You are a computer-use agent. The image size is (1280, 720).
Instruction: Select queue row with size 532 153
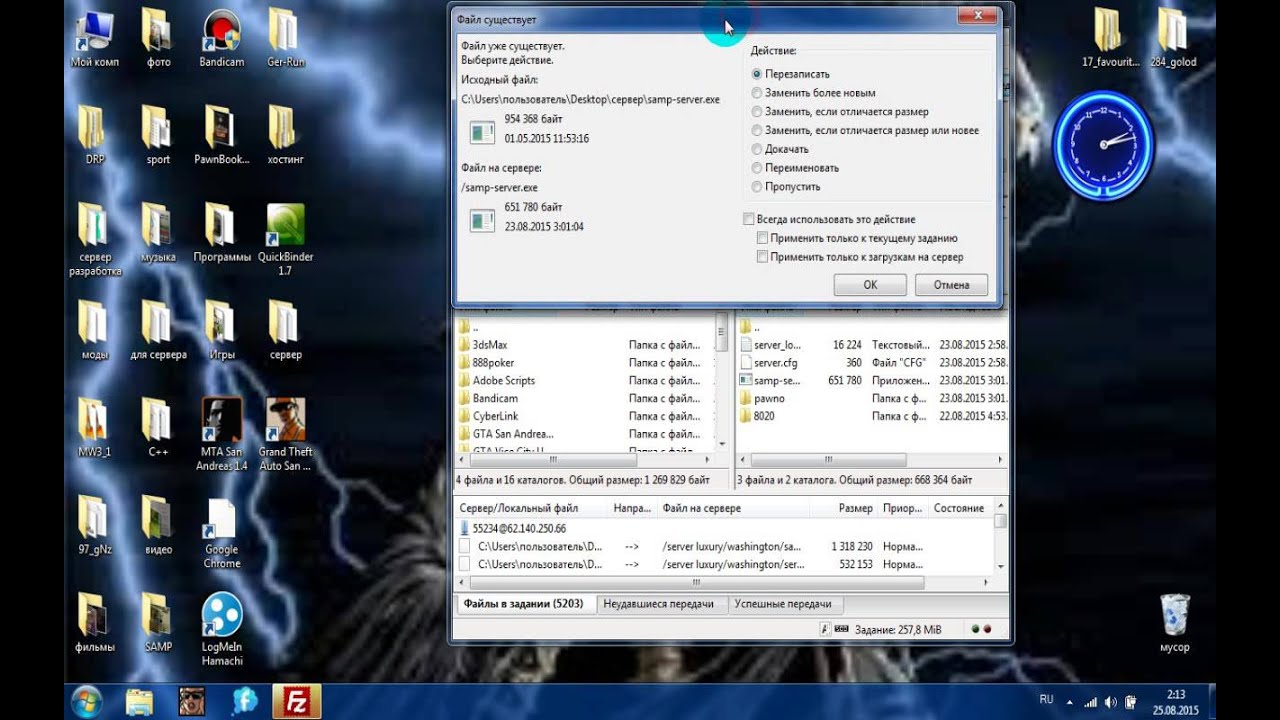(725, 565)
